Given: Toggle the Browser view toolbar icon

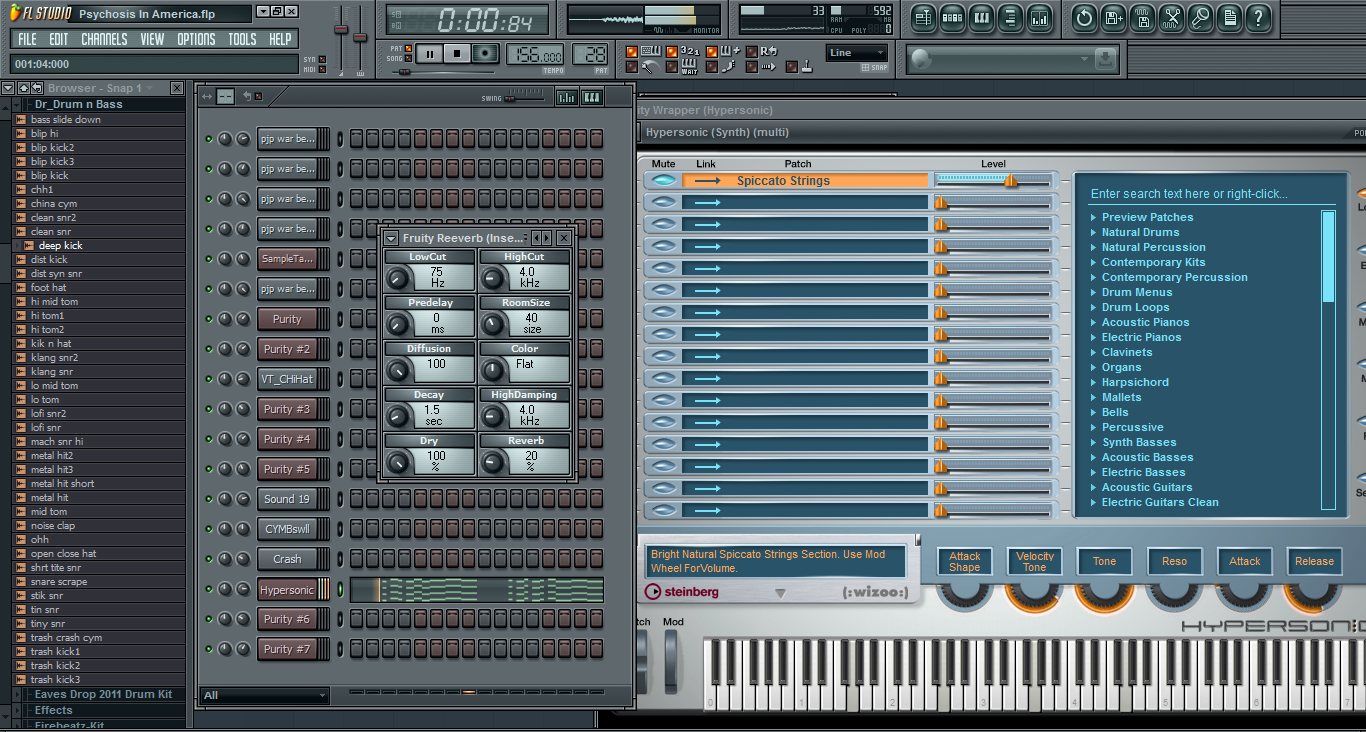Looking at the screenshot, I should [x=1010, y=18].
